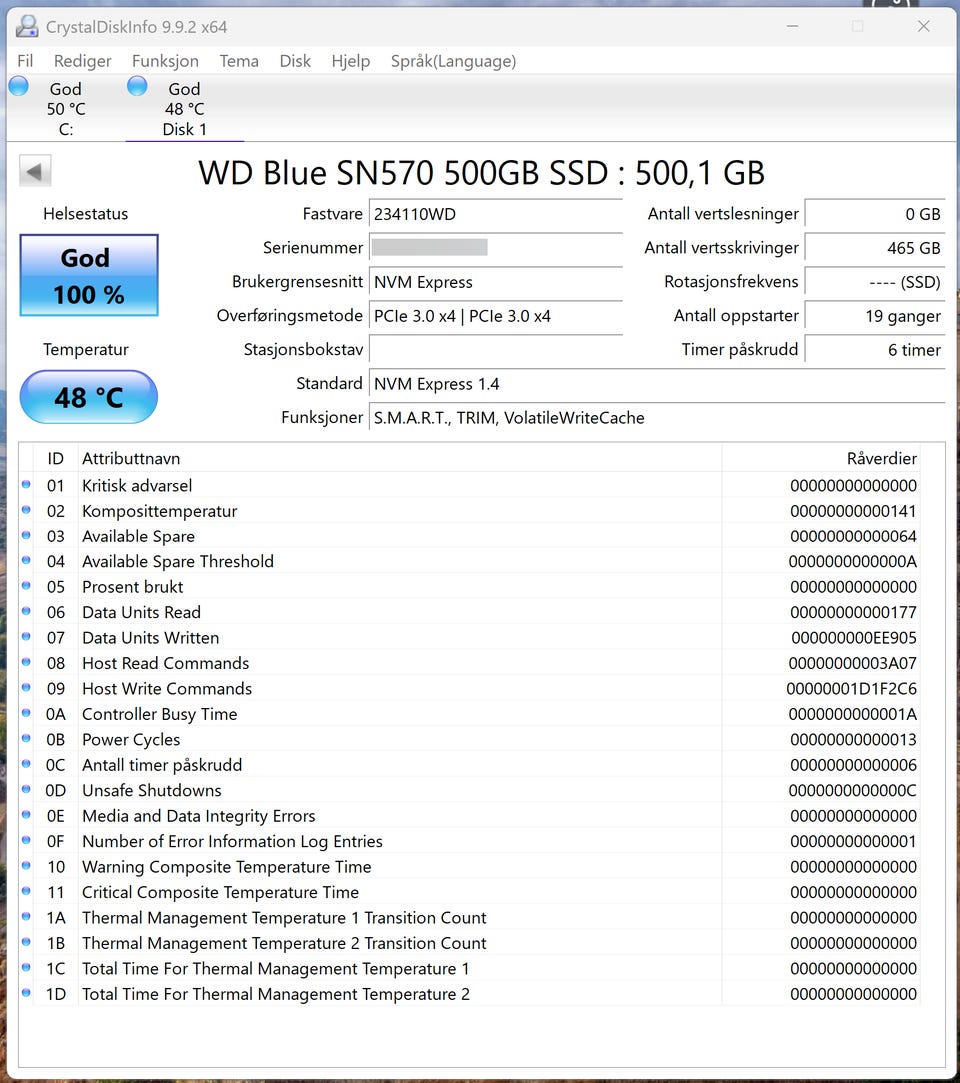
Task: Click Antall vertsskrivinger value 465 GB
Action: [875, 247]
